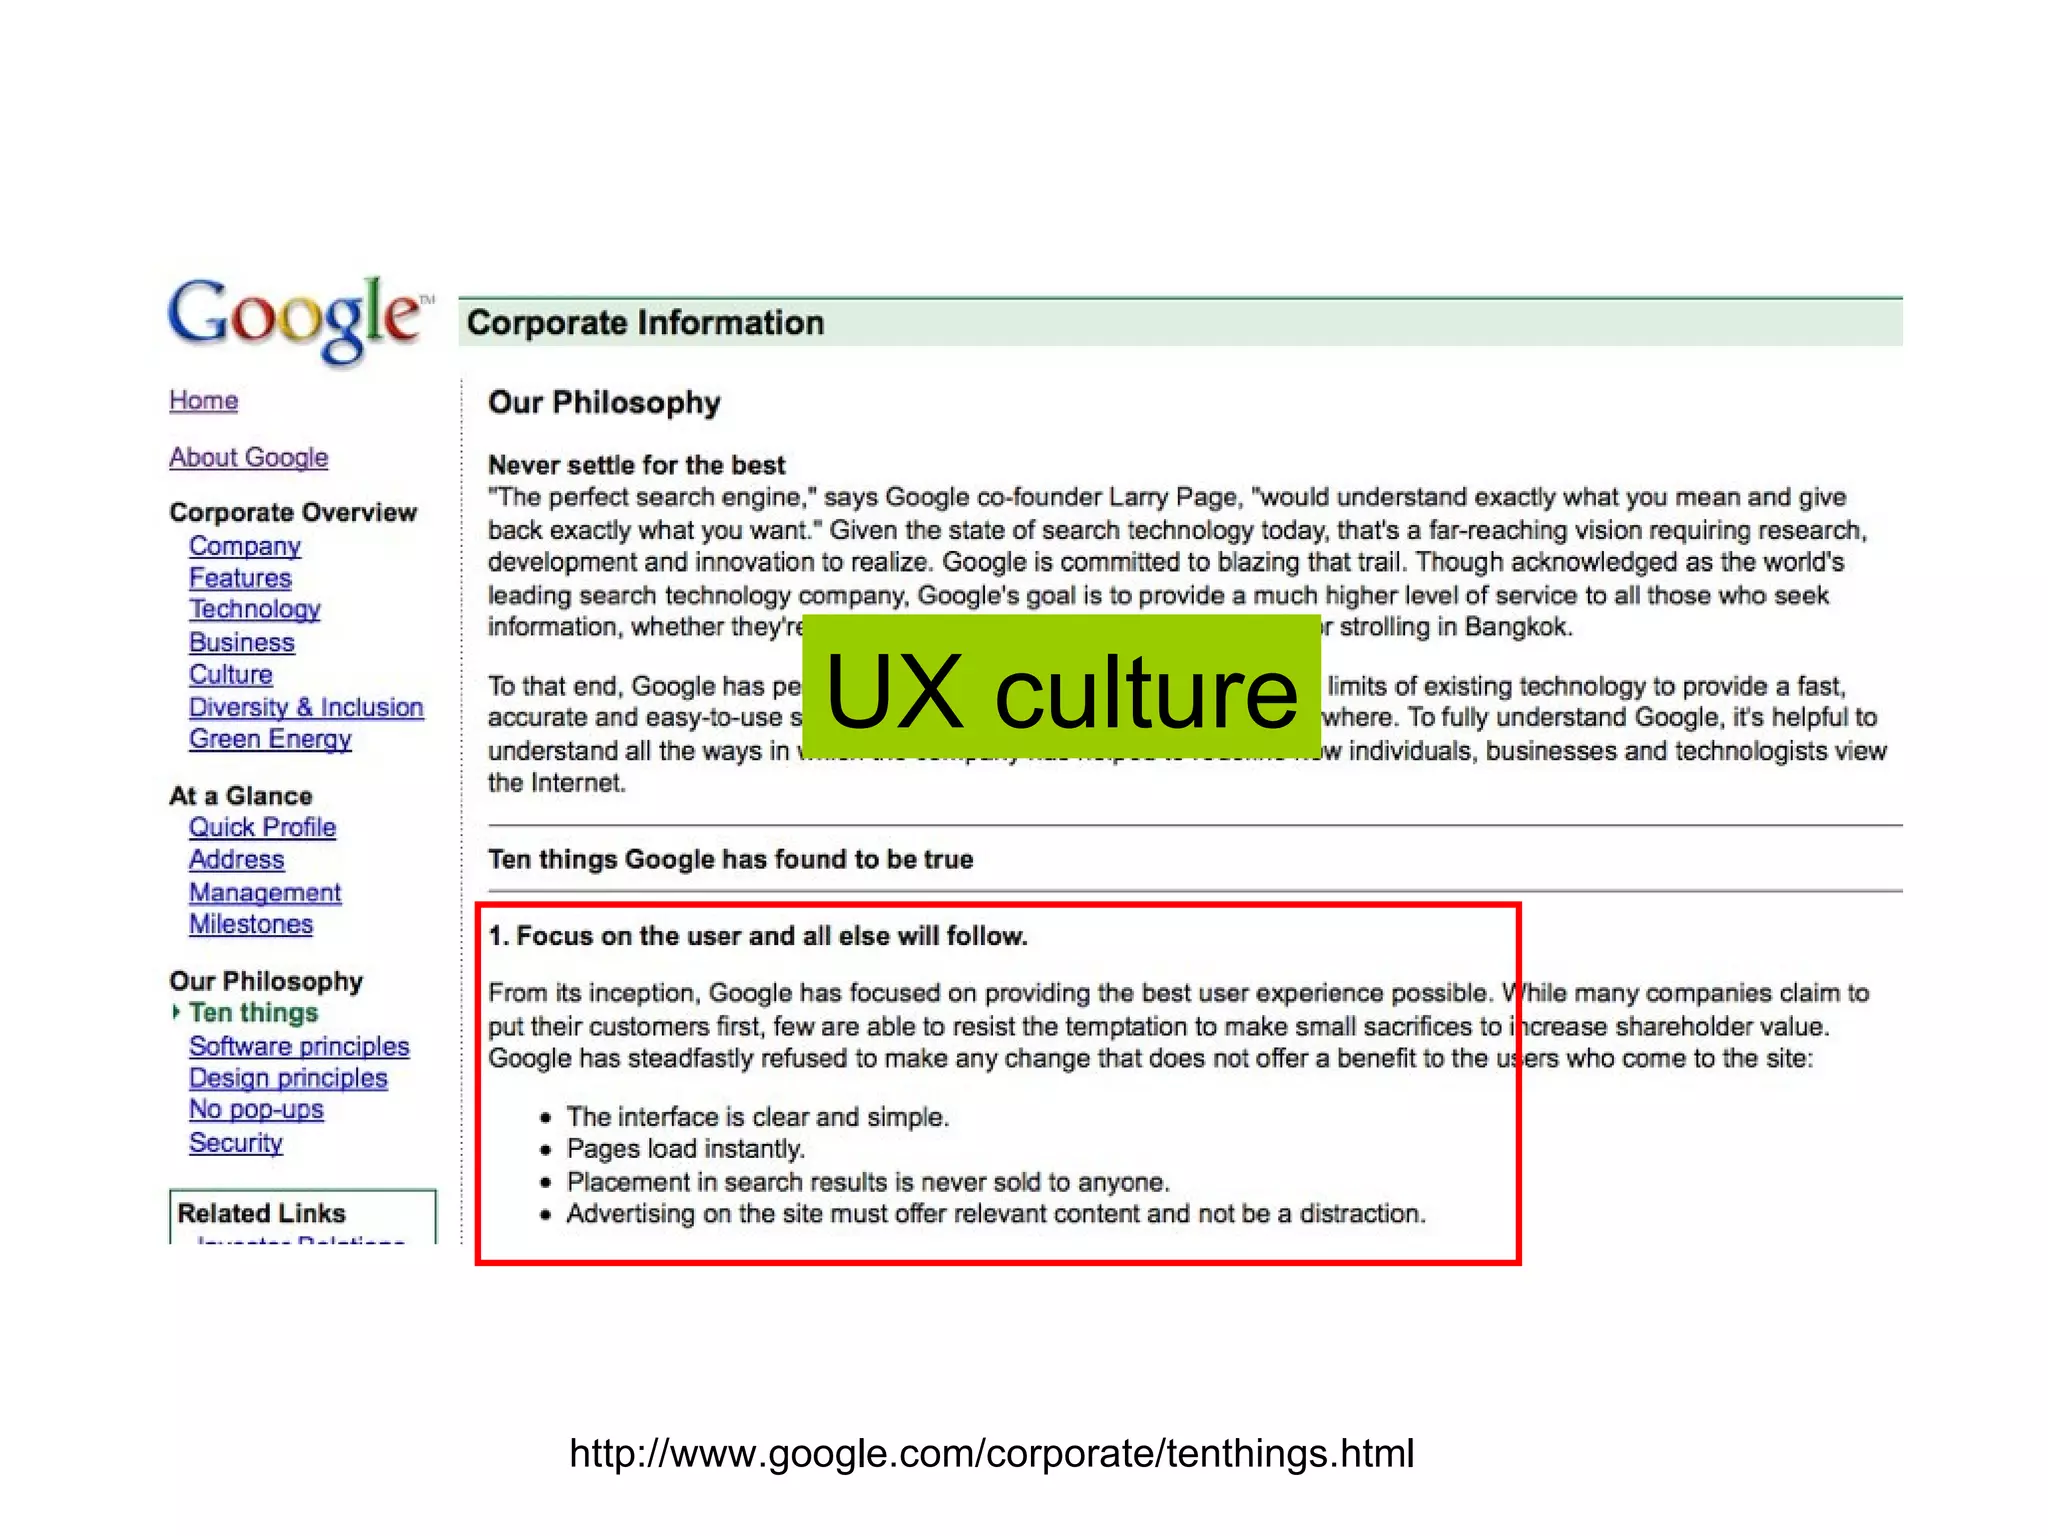Image resolution: width=2048 pixels, height=1536 pixels.
Task: Open the Green Energy link
Action: coord(270,739)
